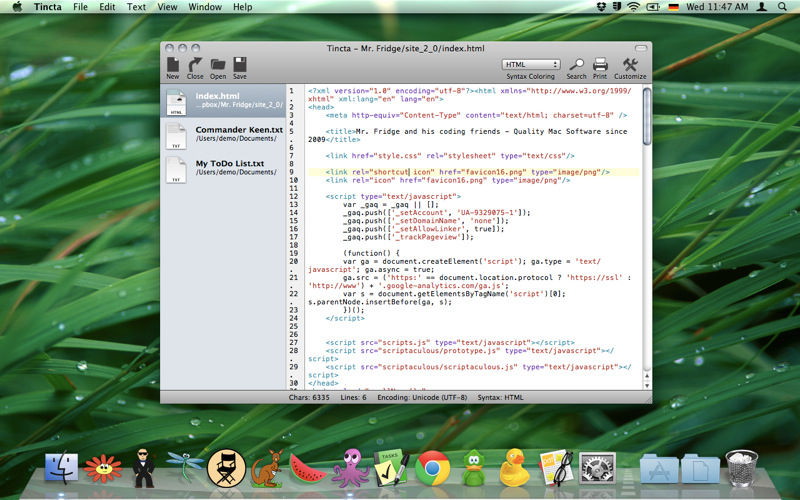The height and width of the screenshot is (500, 800).
Task: Open the Text menu
Action: pyautogui.click(x=136, y=7)
